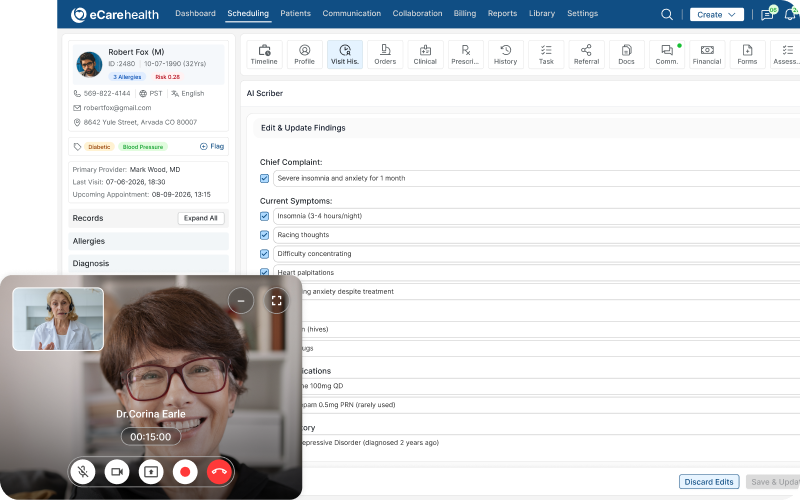Open the Financial section
The image size is (800, 500).
707,55
